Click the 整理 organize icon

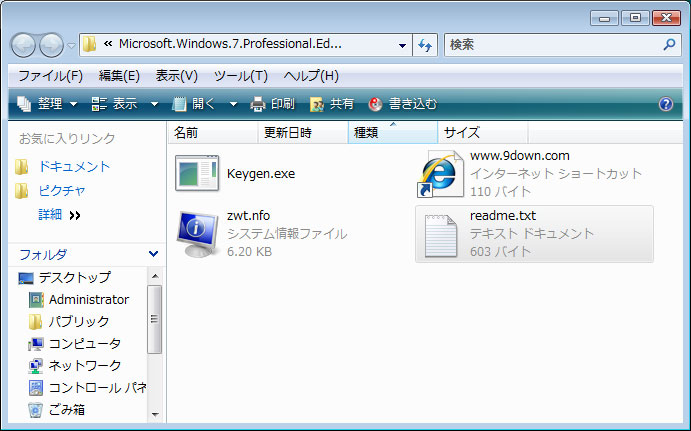[24, 104]
